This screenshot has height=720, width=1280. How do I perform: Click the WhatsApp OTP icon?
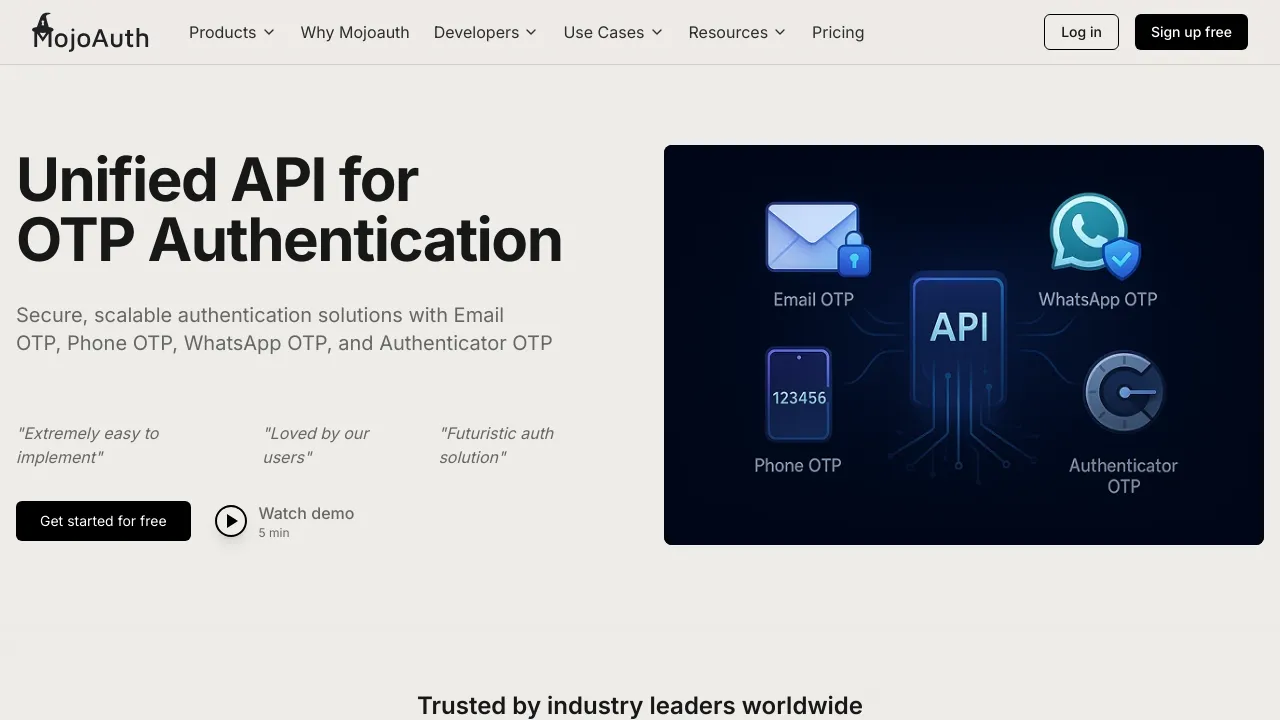coord(1095,236)
